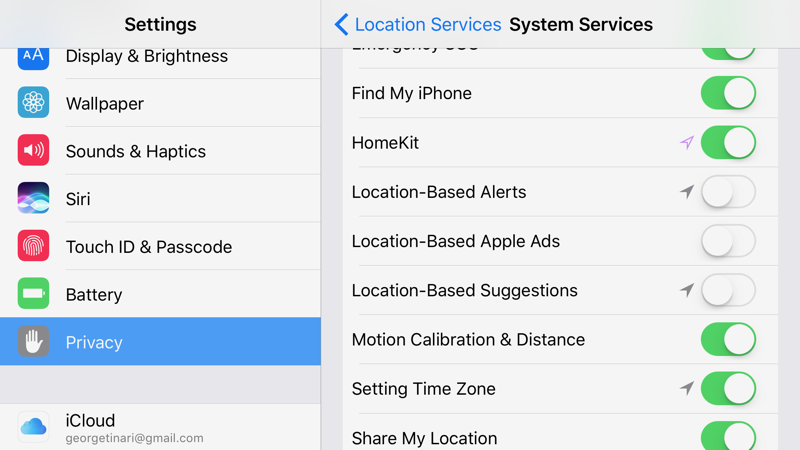Turn on Location-Based Apple Ads
The image size is (800, 450).
(728, 241)
